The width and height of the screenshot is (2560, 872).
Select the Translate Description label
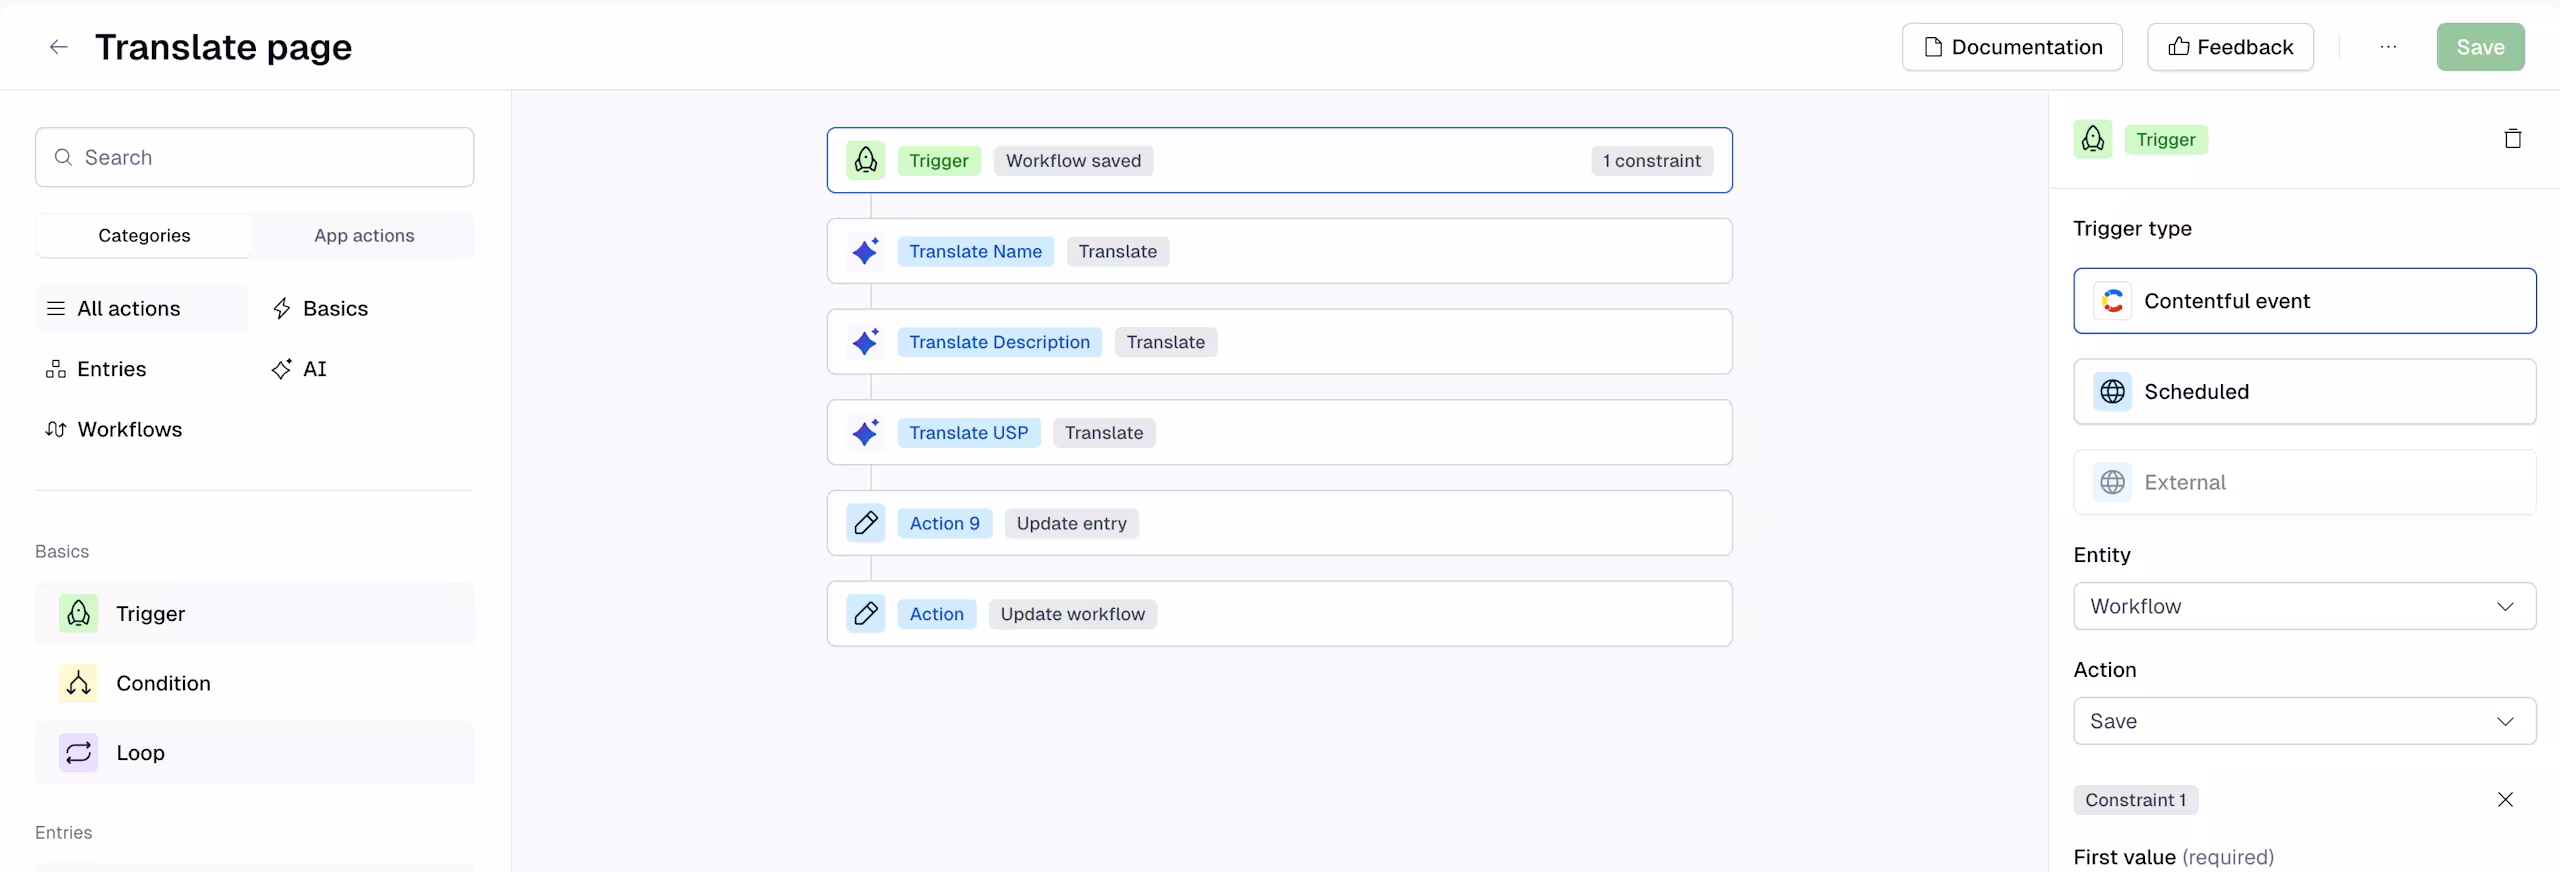point(999,342)
